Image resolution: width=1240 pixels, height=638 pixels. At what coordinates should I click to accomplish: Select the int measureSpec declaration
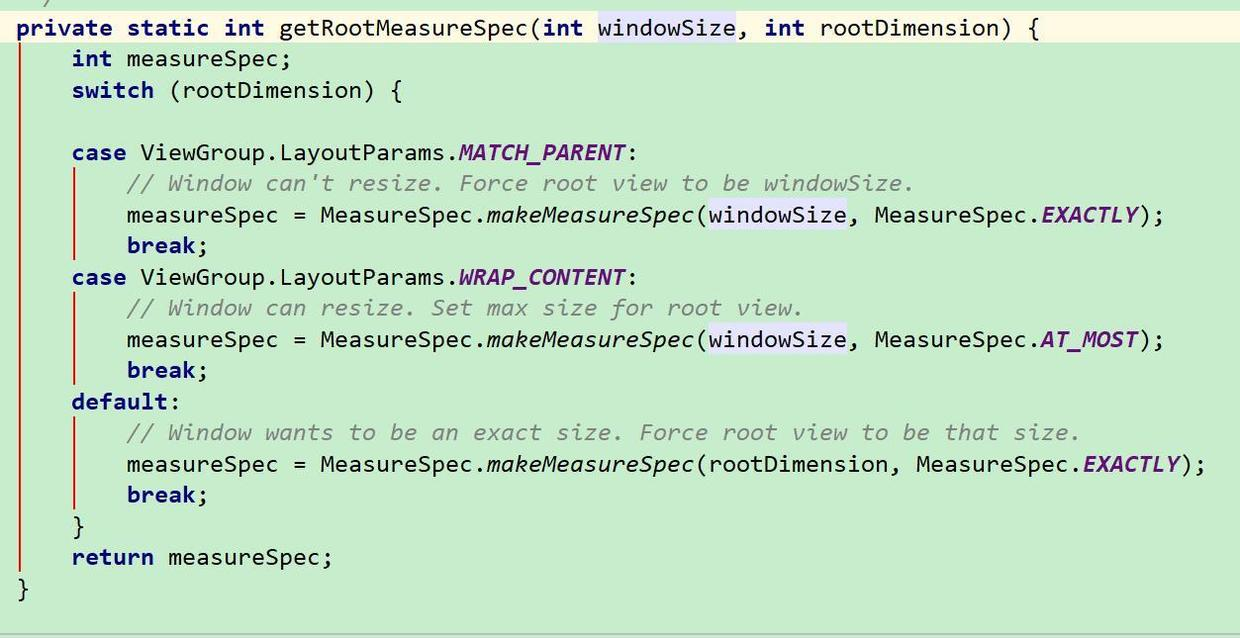pyautogui.click(x=180, y=59)
